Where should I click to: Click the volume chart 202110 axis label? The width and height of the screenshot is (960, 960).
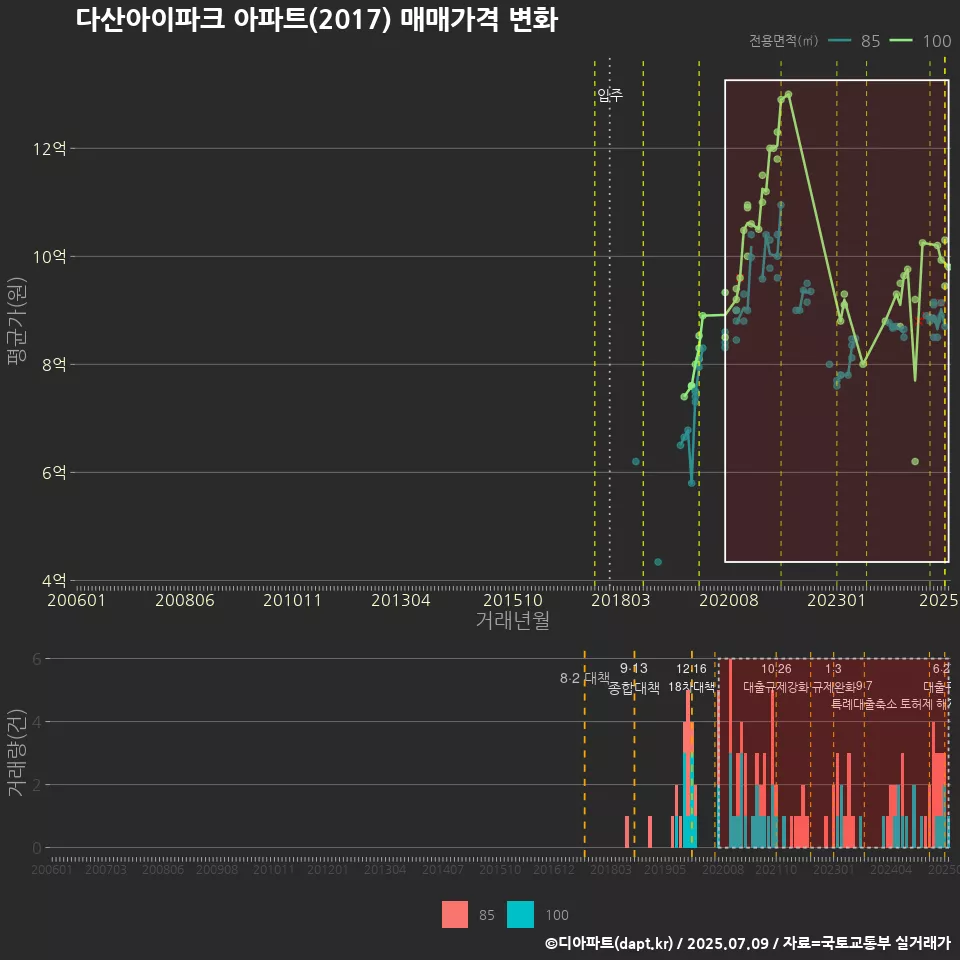click(x=776, y=869)
